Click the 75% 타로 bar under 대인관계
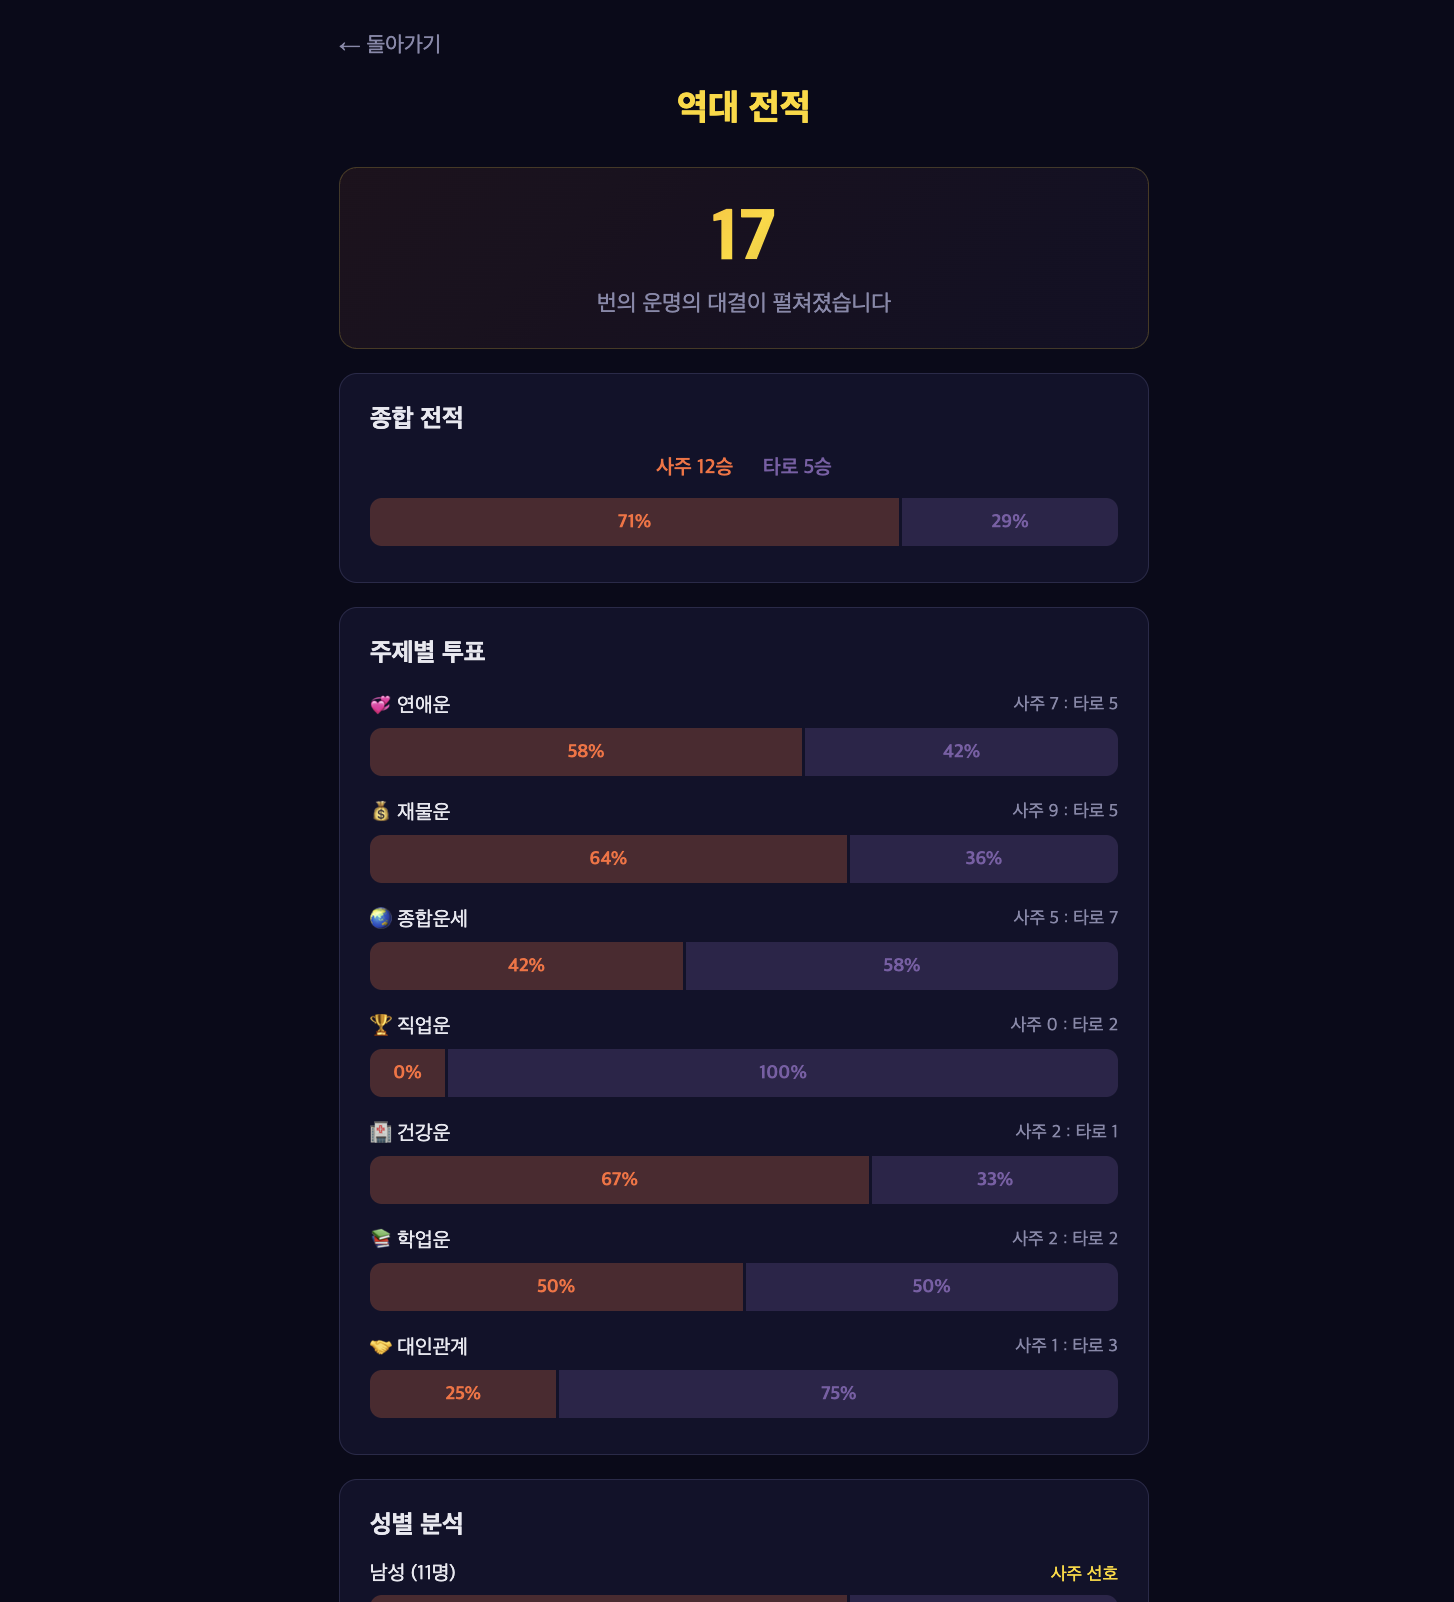The width and height of the screenshot is (1454, 1602). [838, 1394]
